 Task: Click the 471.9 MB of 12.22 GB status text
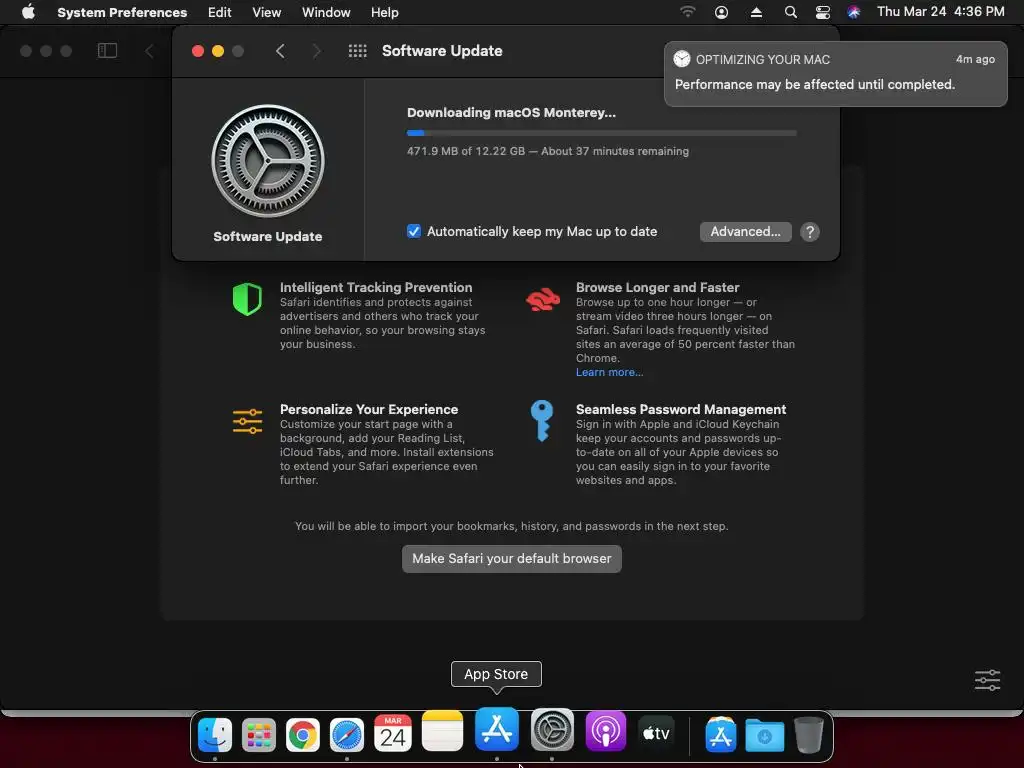tap(548, 151)
